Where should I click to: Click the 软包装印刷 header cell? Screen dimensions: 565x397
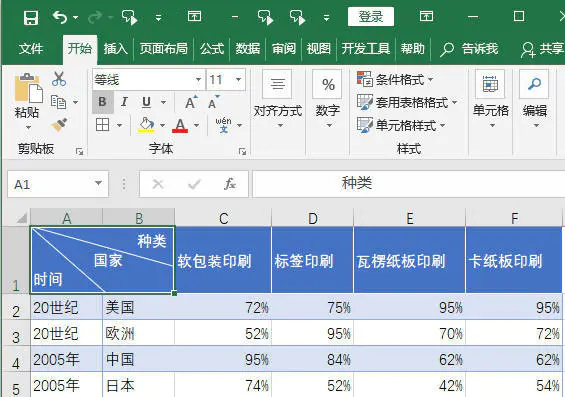pos(223,260)
